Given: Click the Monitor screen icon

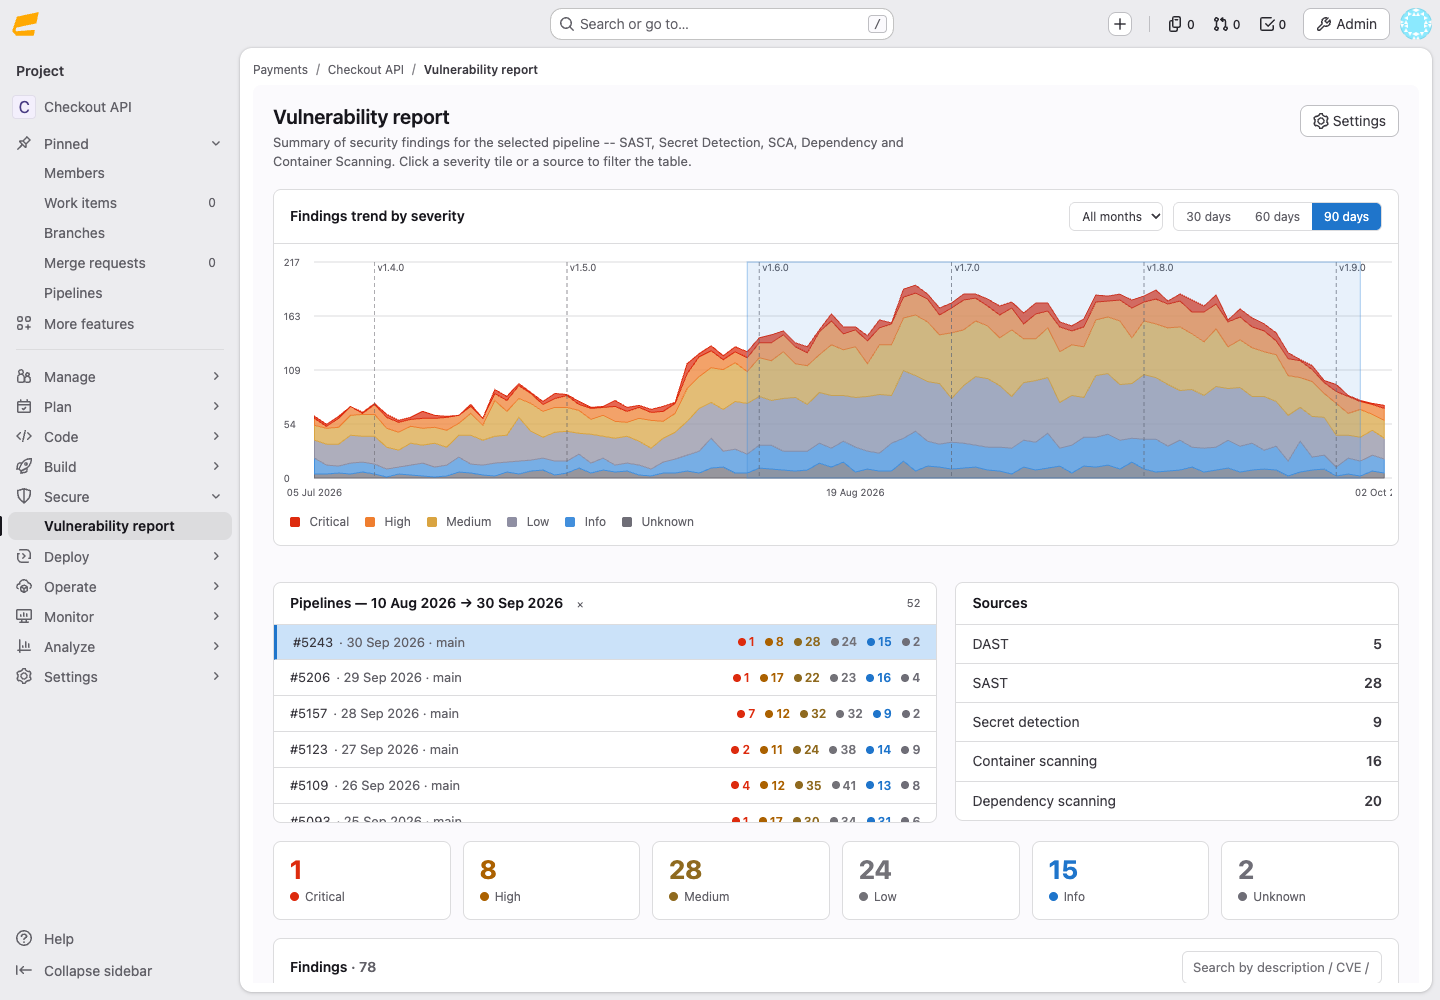Looking at the screenshot, I should [x=24, y=617].
